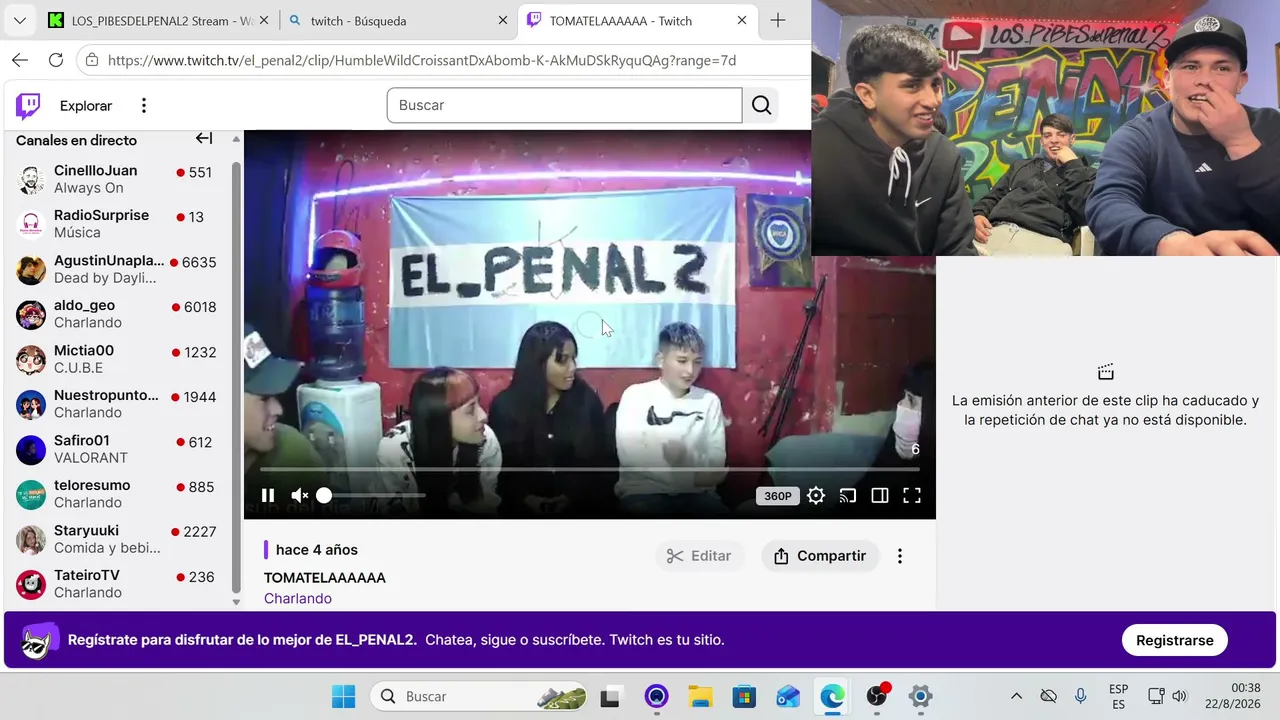
Task: Open the three-dot menu beside Explorar
Action: click(x=144, y=106)
